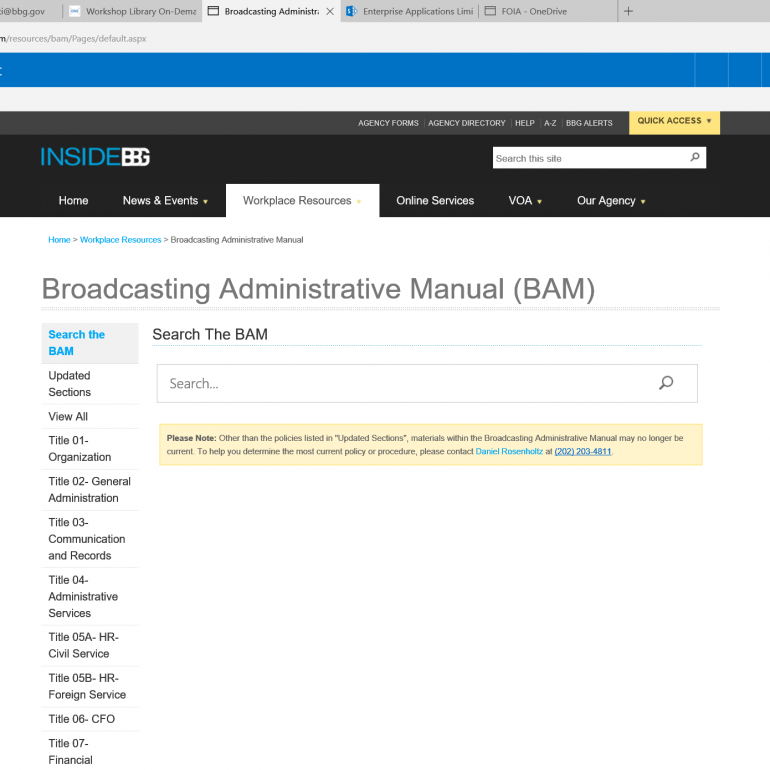Open Title 05B- HR- Foreign Service
The width and height of the screenshot is (770, 770).
[90, 686]
